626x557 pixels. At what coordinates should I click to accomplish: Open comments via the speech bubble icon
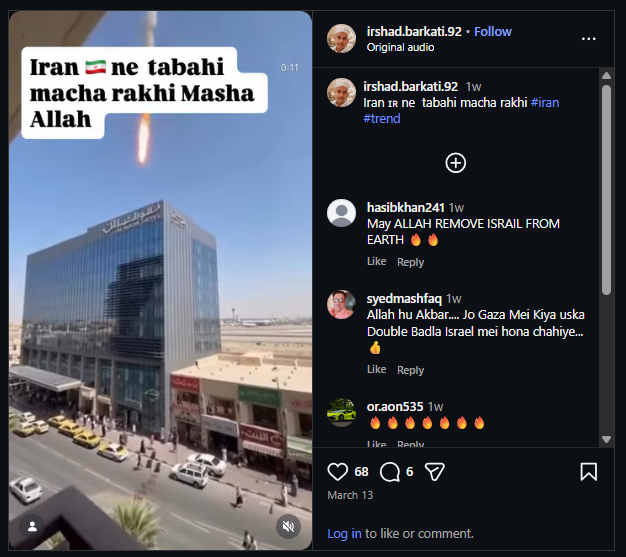coord(390,472)
